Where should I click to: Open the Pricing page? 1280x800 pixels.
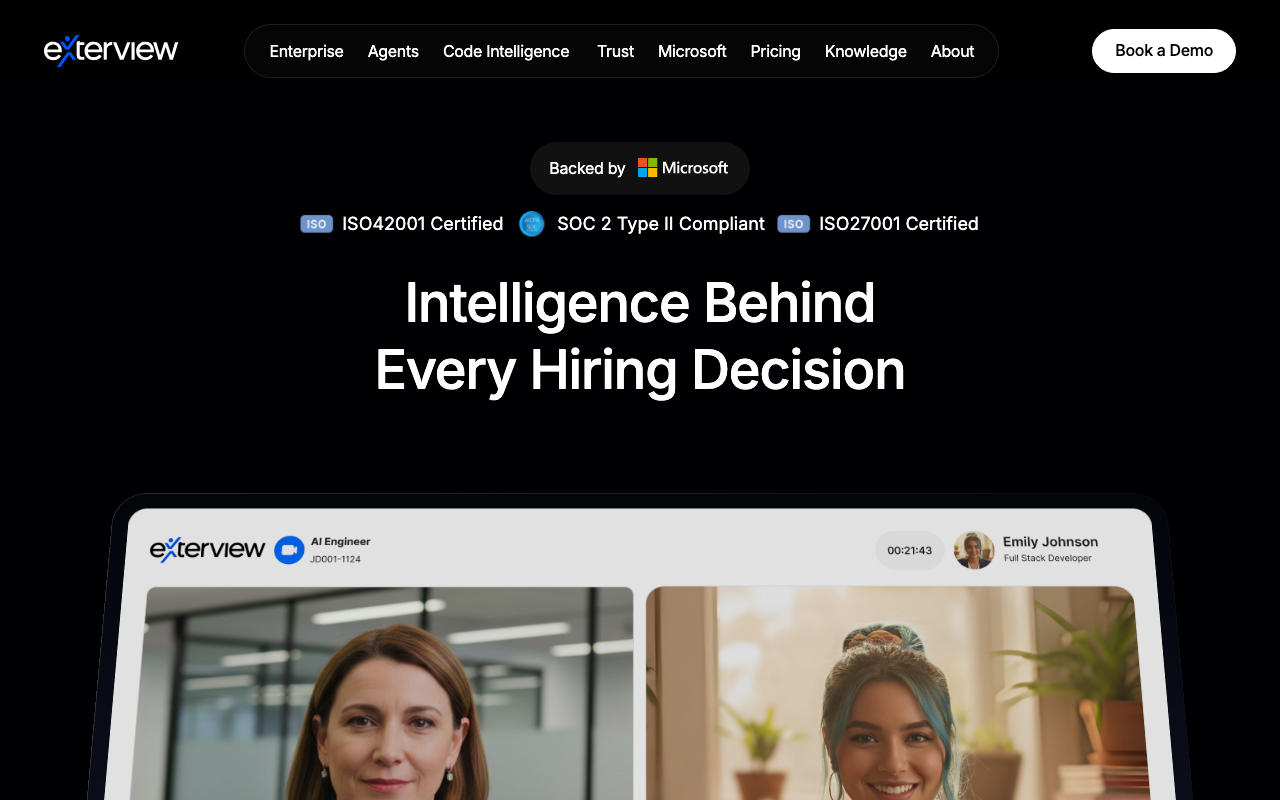pos(775,51)
